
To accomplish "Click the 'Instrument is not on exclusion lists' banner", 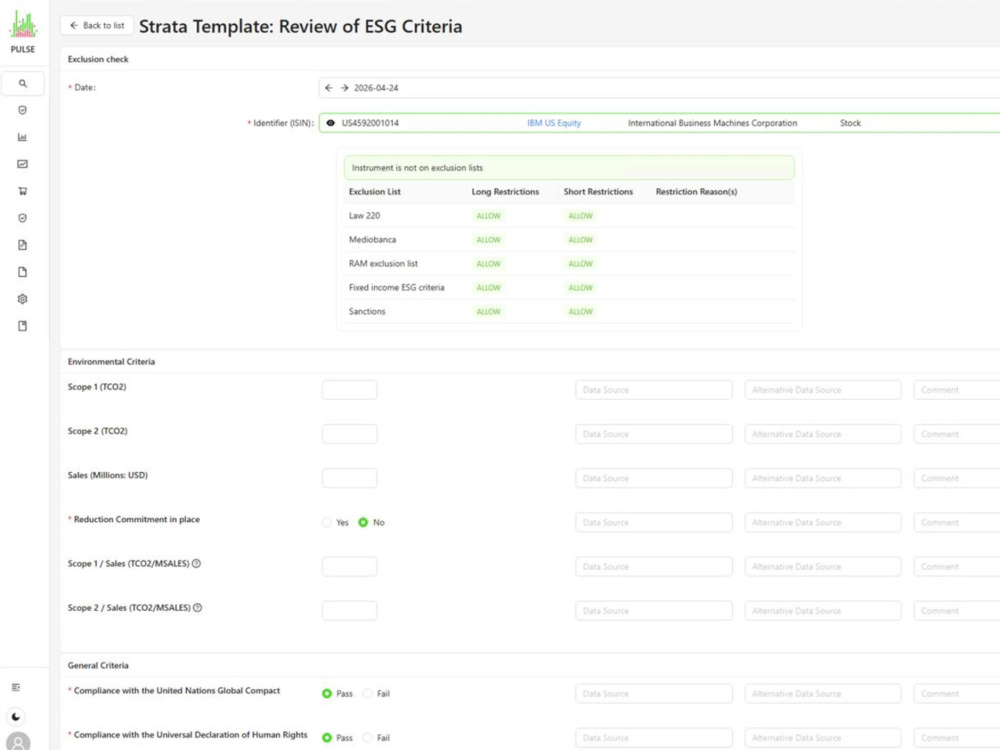I will (x=569, y=168).
